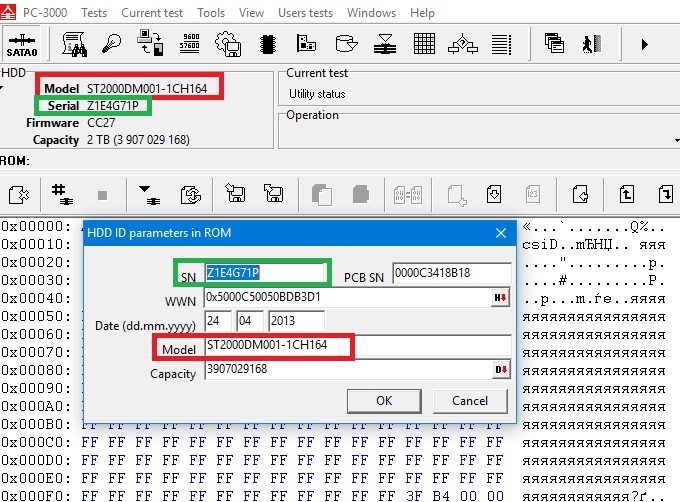Click the Firmware value CC27

click(x=101, y=123)
